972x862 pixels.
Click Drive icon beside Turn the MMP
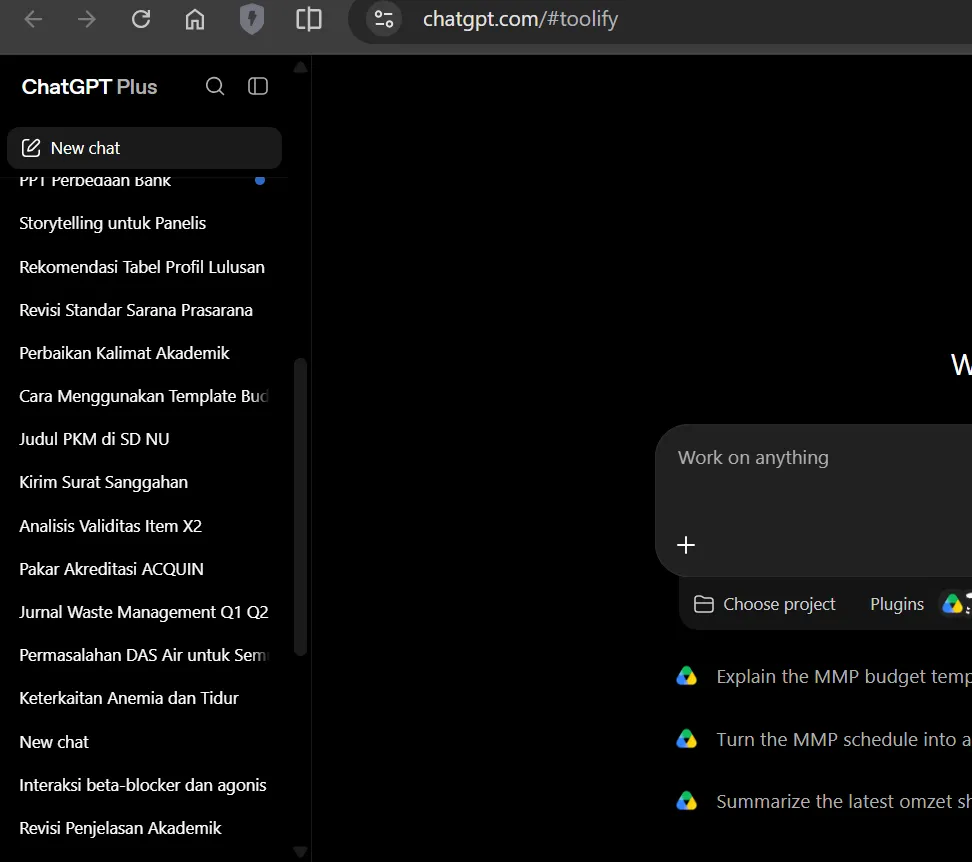pyautogui.click(x=686, y=739)
